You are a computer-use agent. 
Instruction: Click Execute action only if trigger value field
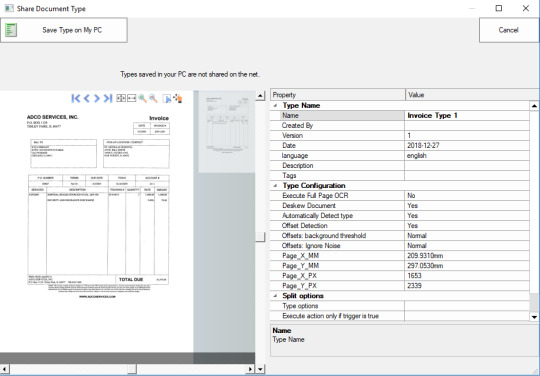coord(467,316)
